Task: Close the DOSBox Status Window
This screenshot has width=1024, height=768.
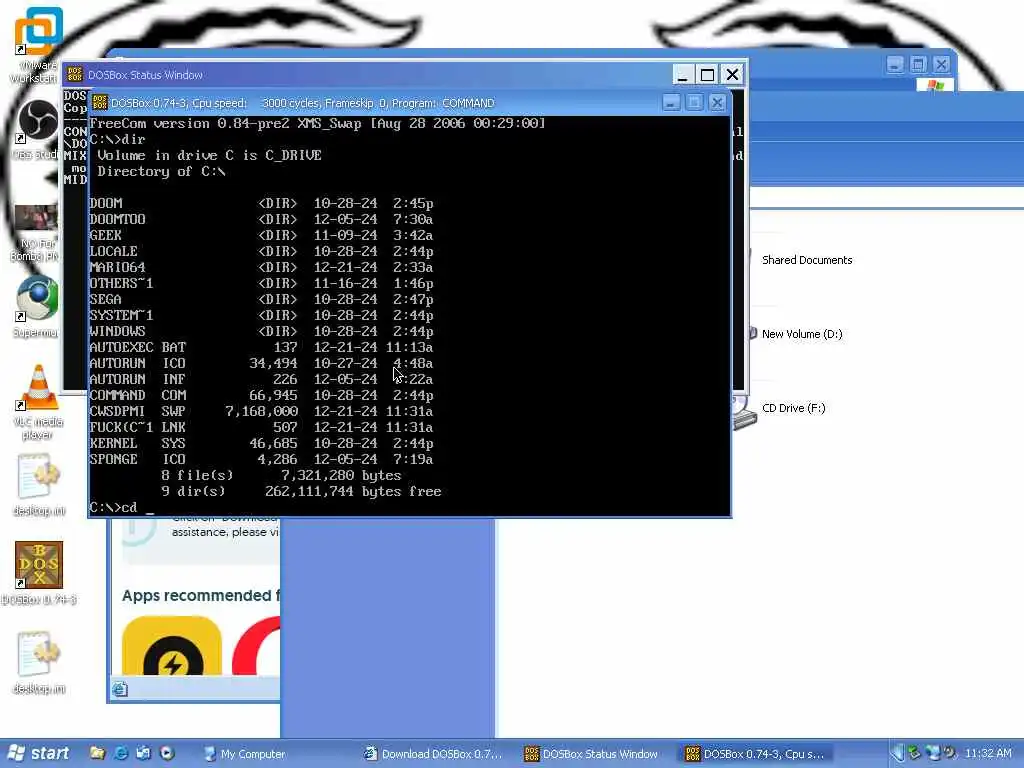Action: [733, 74]
